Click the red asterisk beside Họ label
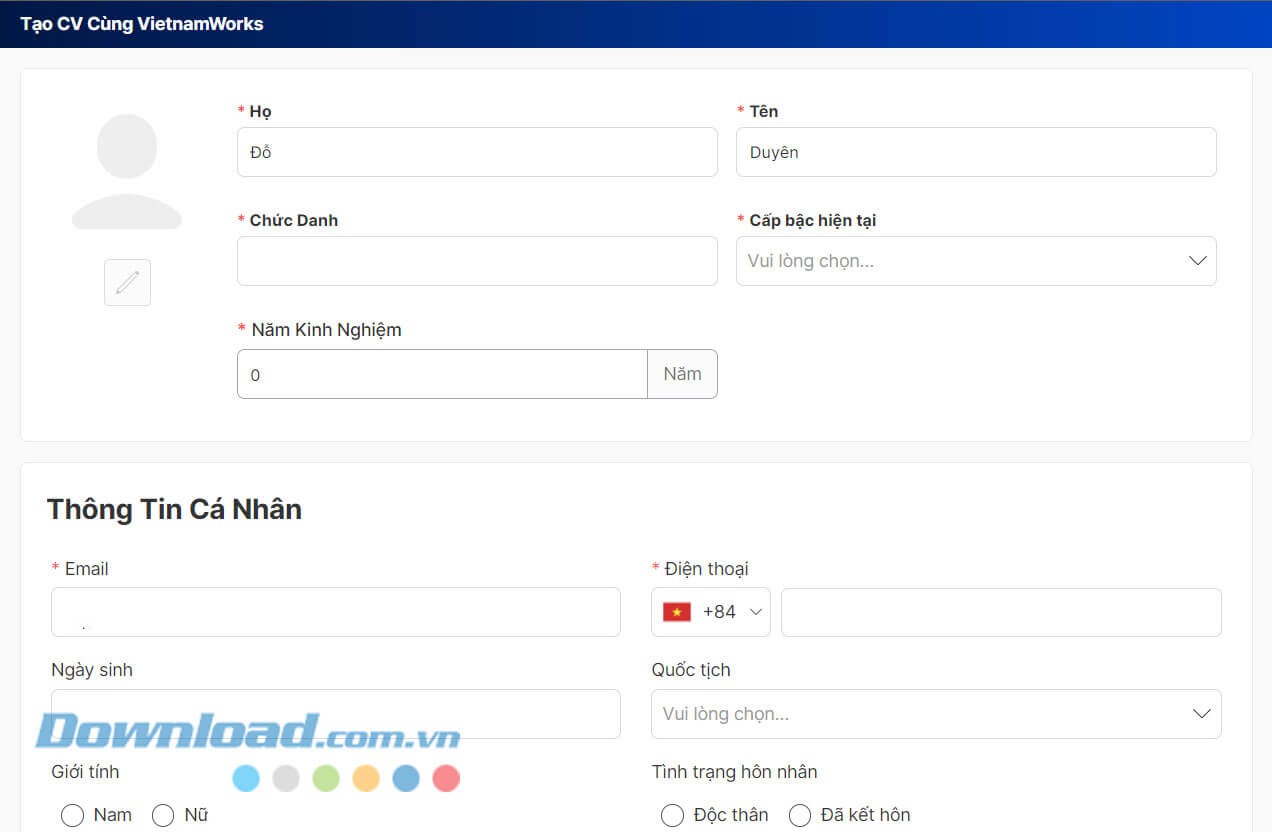Screen dimensions: 1272x832 pos(241,110)
